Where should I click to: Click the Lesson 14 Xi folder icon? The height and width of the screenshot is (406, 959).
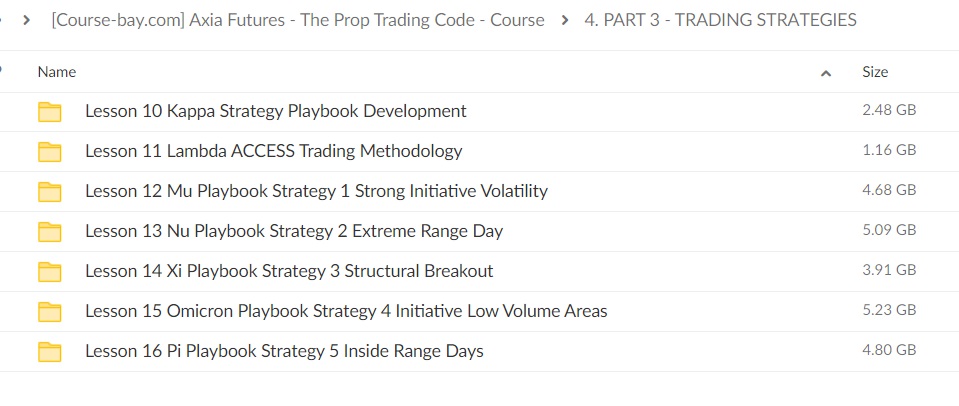click(50, 271)
